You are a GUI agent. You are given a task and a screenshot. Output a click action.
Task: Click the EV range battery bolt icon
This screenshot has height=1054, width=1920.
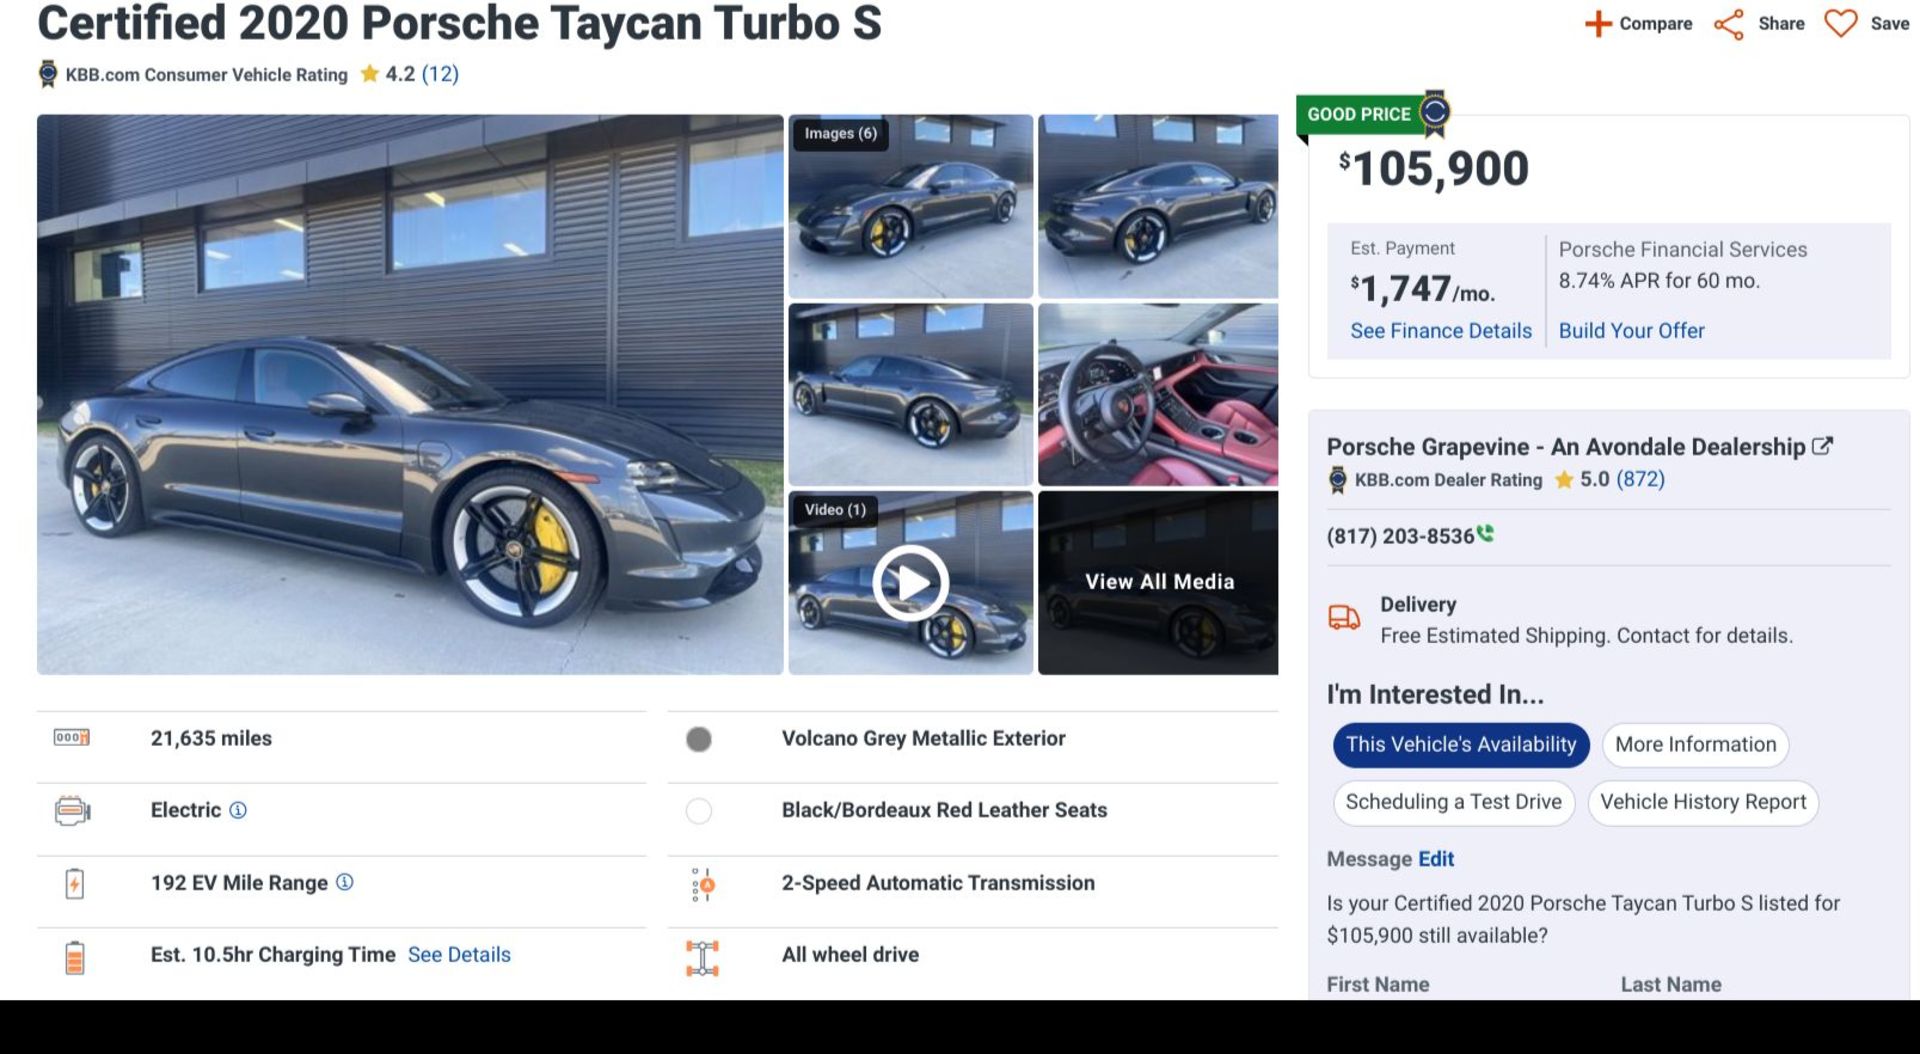(x=74, y=883)
